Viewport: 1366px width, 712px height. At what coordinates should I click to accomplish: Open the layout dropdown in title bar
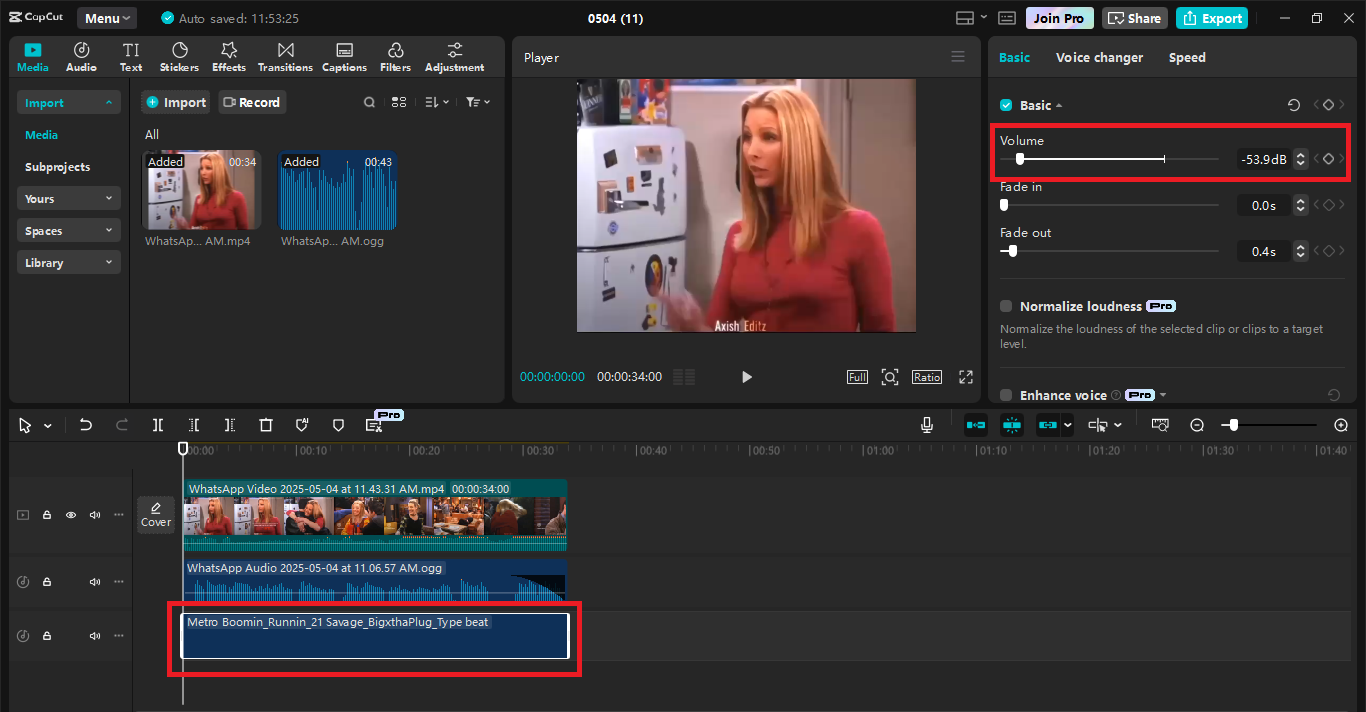pyautogui.click(x=971, y=18)
